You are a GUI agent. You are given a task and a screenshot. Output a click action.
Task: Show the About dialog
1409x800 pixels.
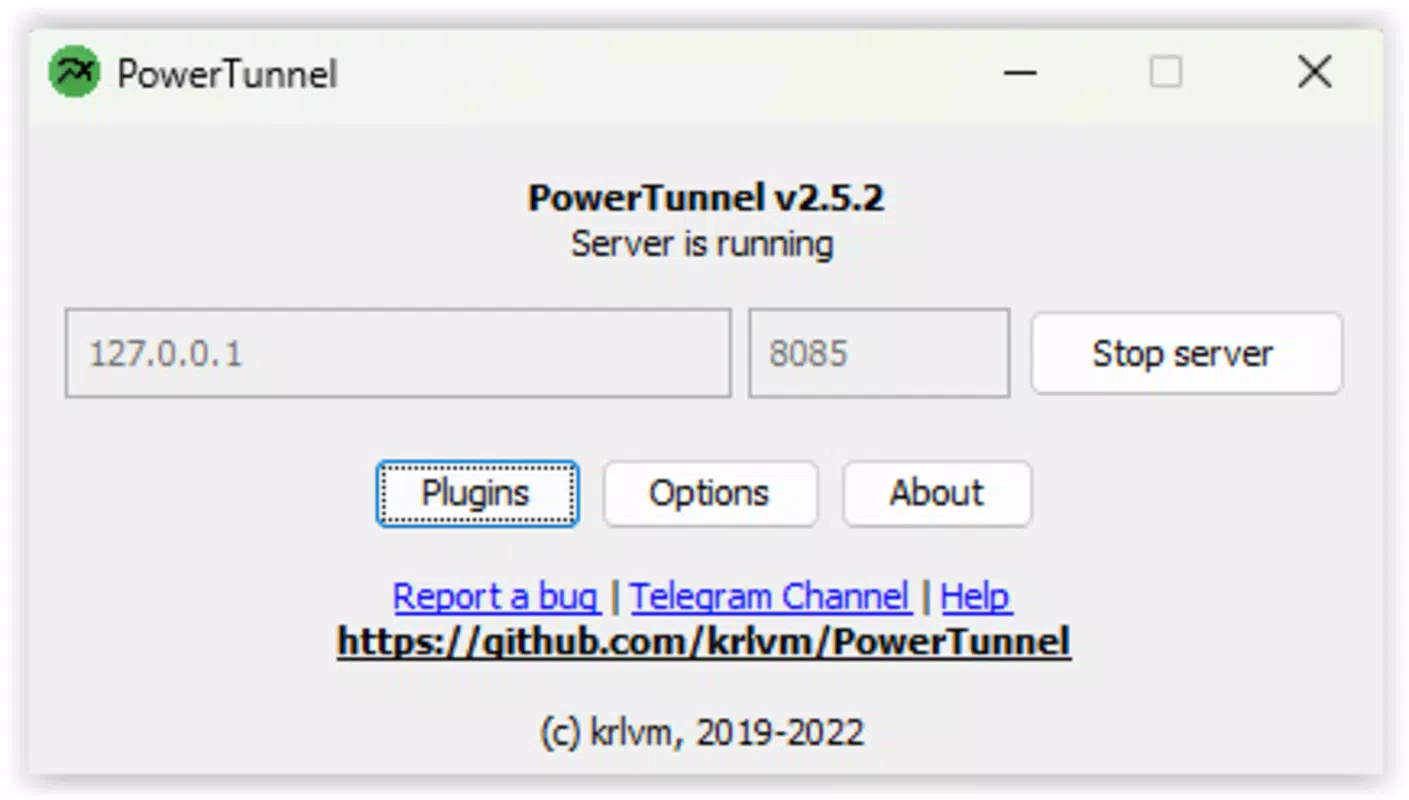click(x=937, y=493)
